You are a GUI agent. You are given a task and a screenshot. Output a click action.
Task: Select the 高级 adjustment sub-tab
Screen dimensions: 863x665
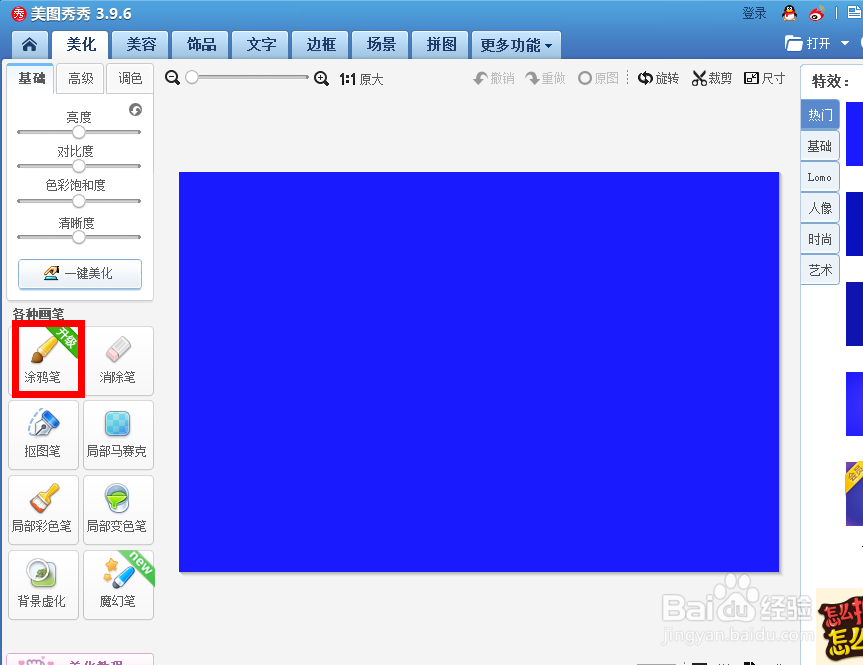[81, 79]
